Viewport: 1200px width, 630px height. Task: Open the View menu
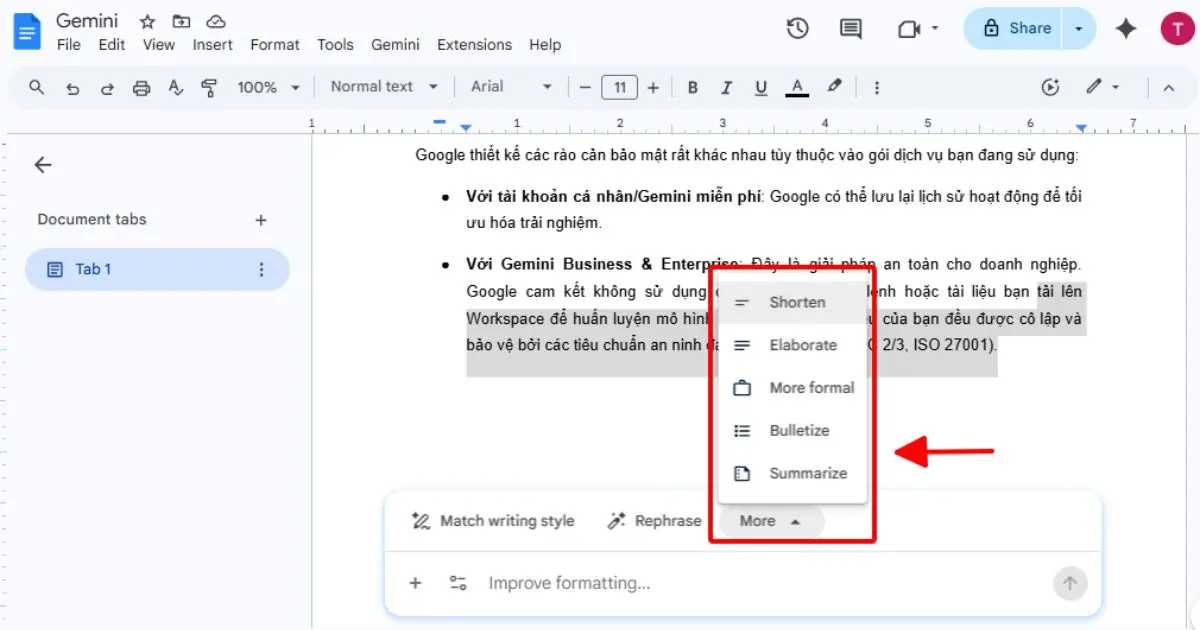[159, 45]
